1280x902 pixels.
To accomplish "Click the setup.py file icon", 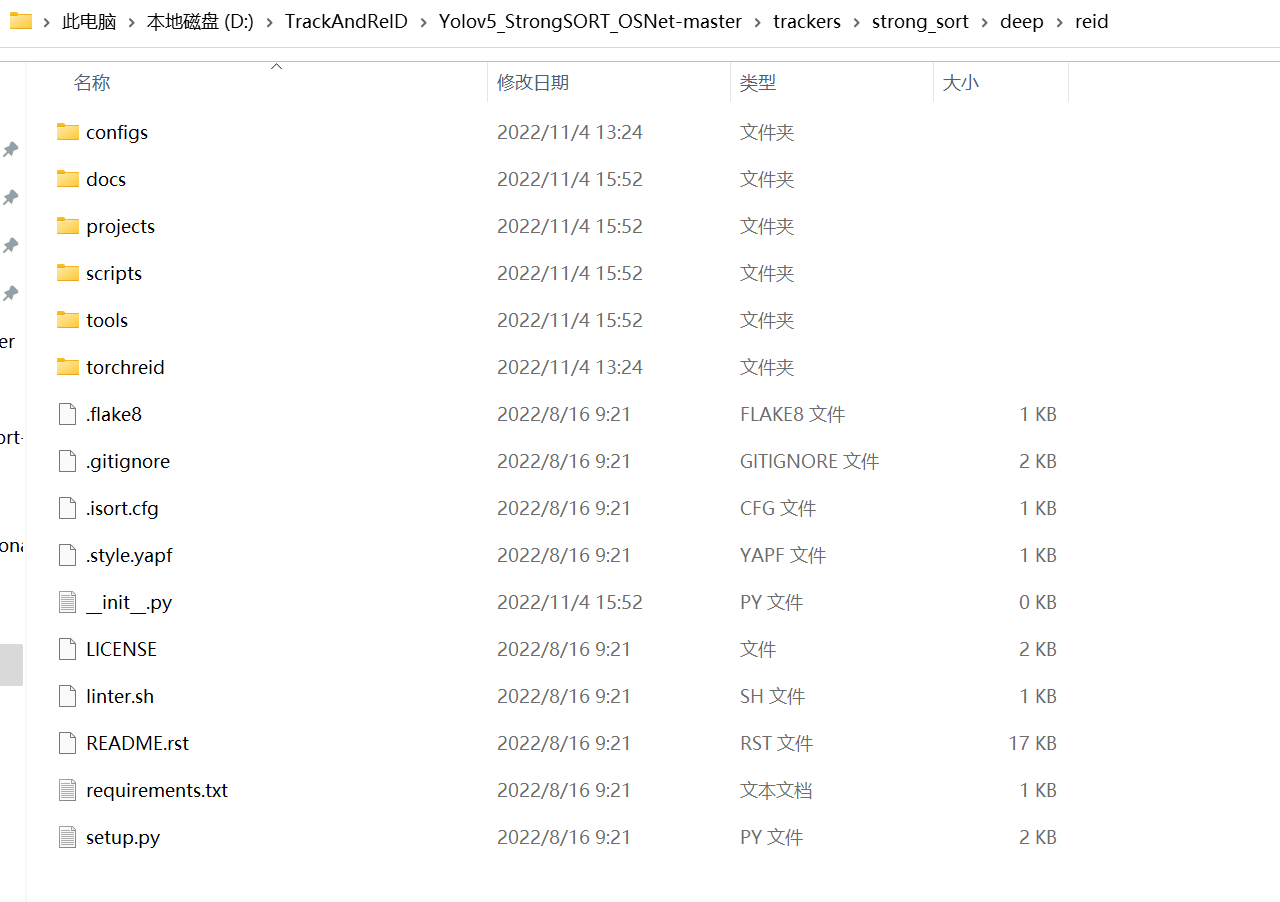I will coord(68,837).
